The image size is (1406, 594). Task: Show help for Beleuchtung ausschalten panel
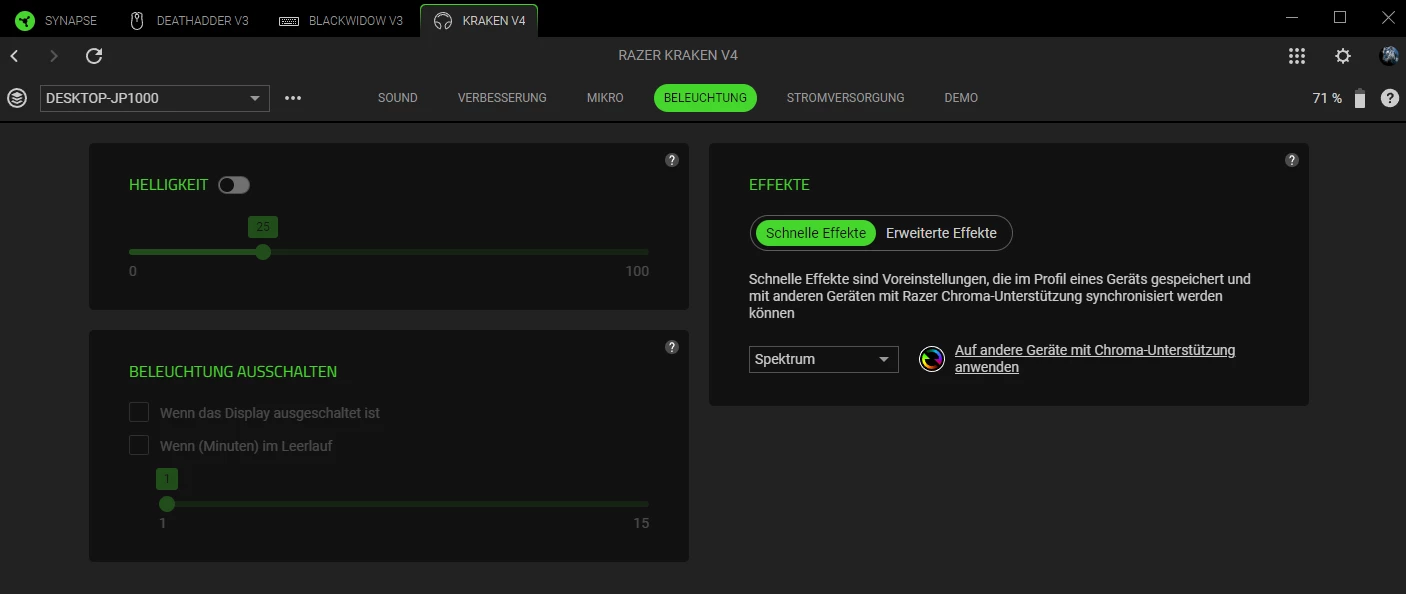[672, 347]
